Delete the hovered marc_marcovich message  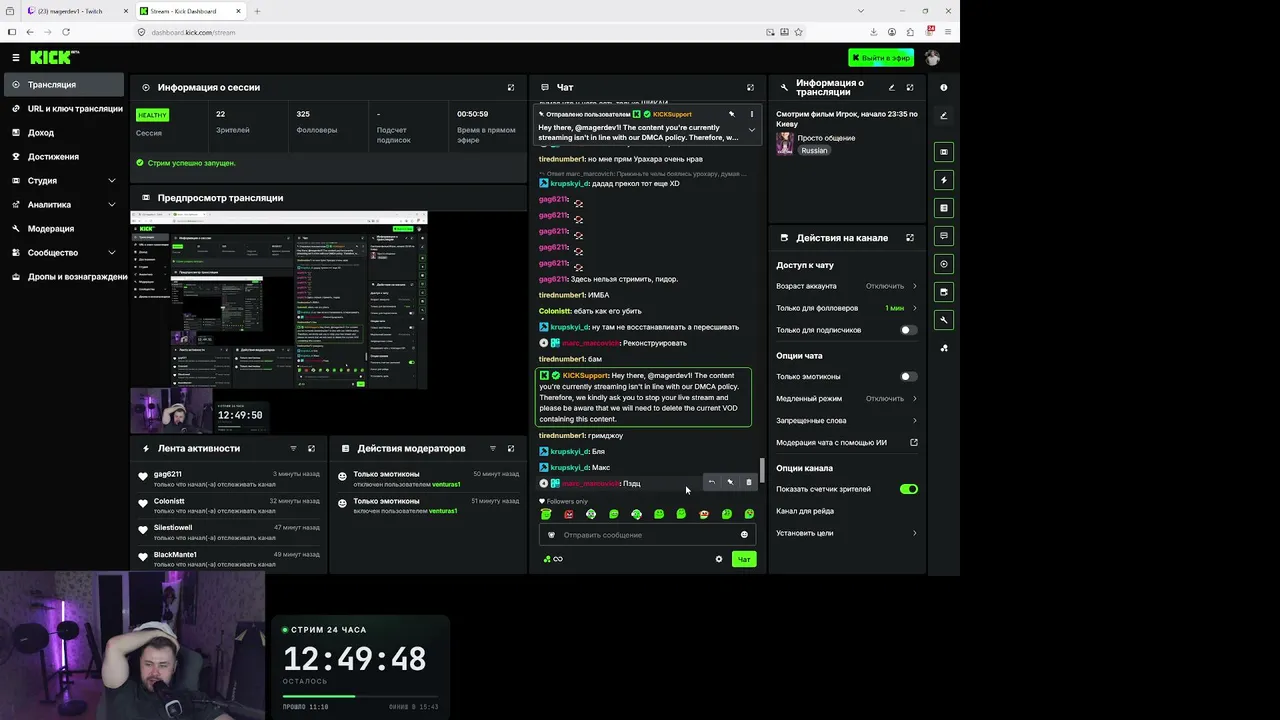[748, 482]
